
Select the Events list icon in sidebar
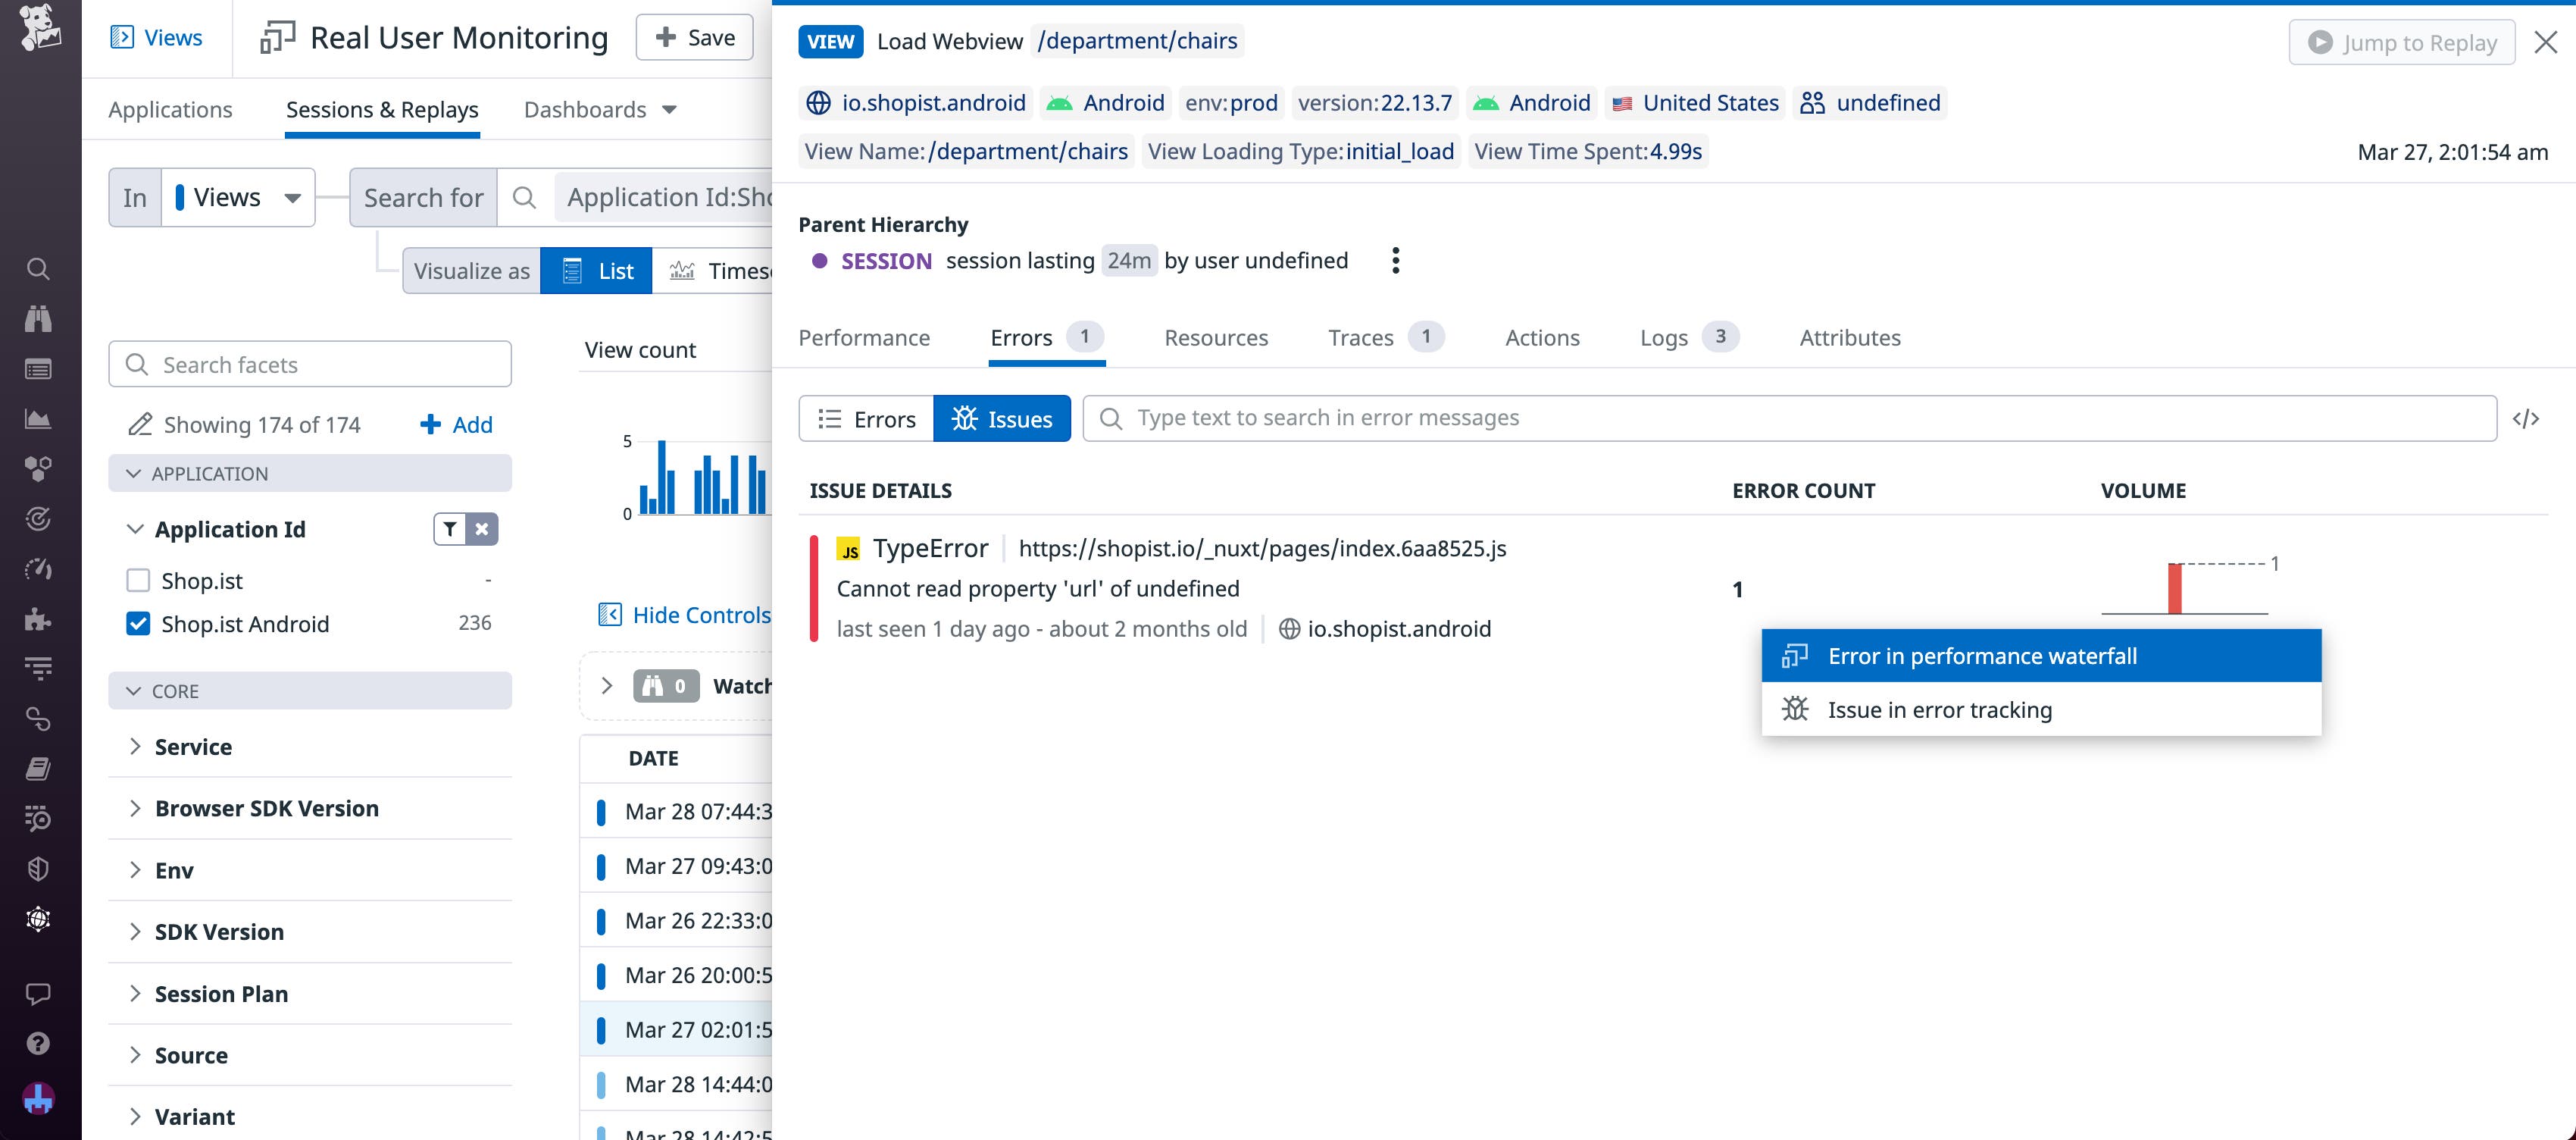coord(38,368)
